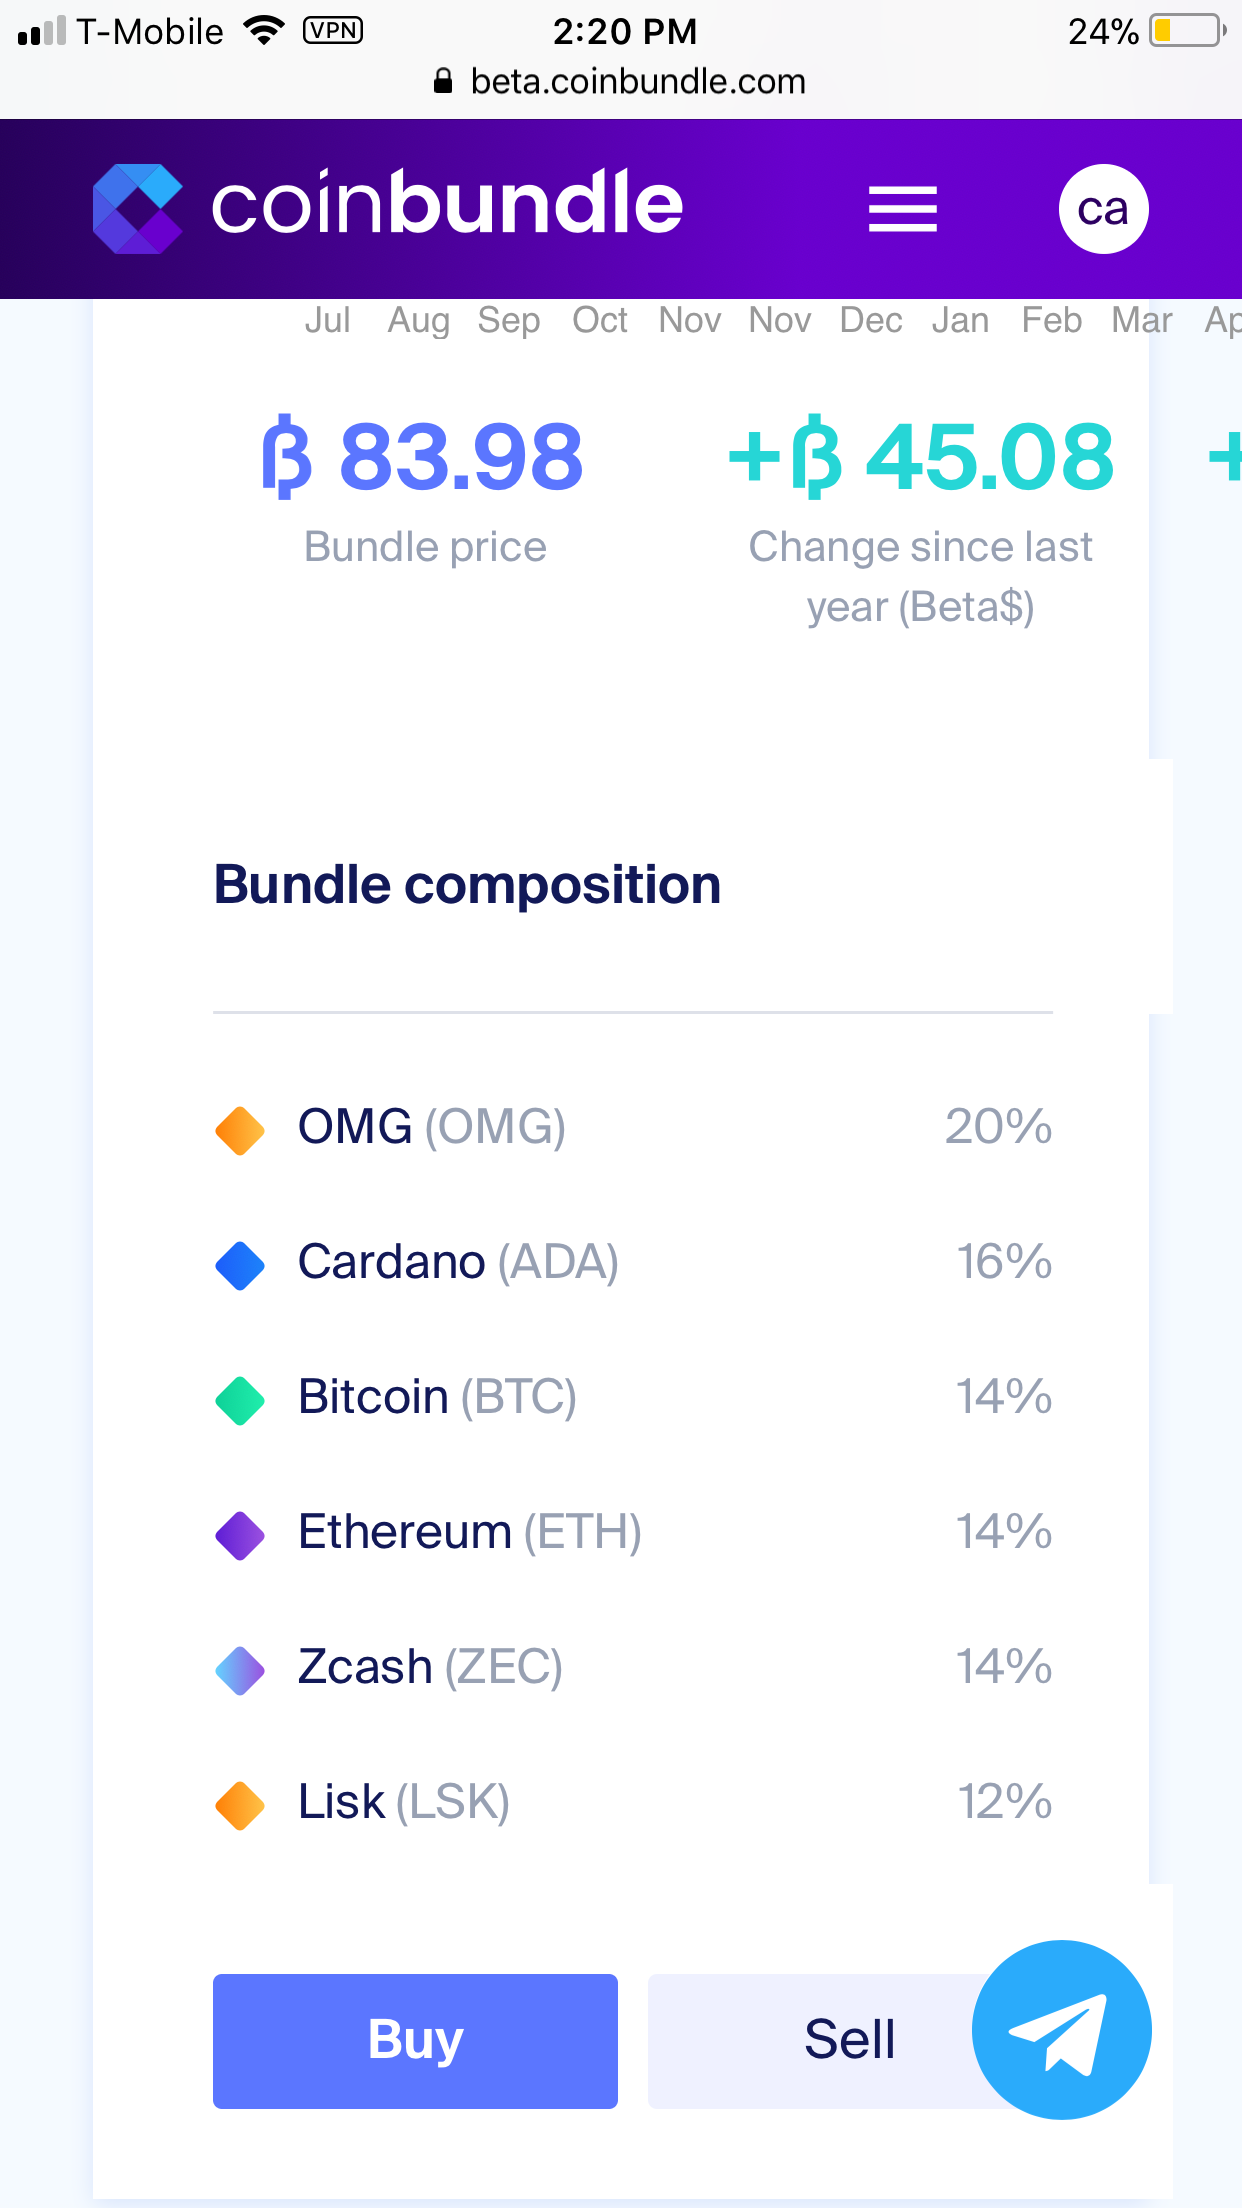Click the green Bitcoin diamond icon
The image size is (1242, 2208).
[240, 1400]
